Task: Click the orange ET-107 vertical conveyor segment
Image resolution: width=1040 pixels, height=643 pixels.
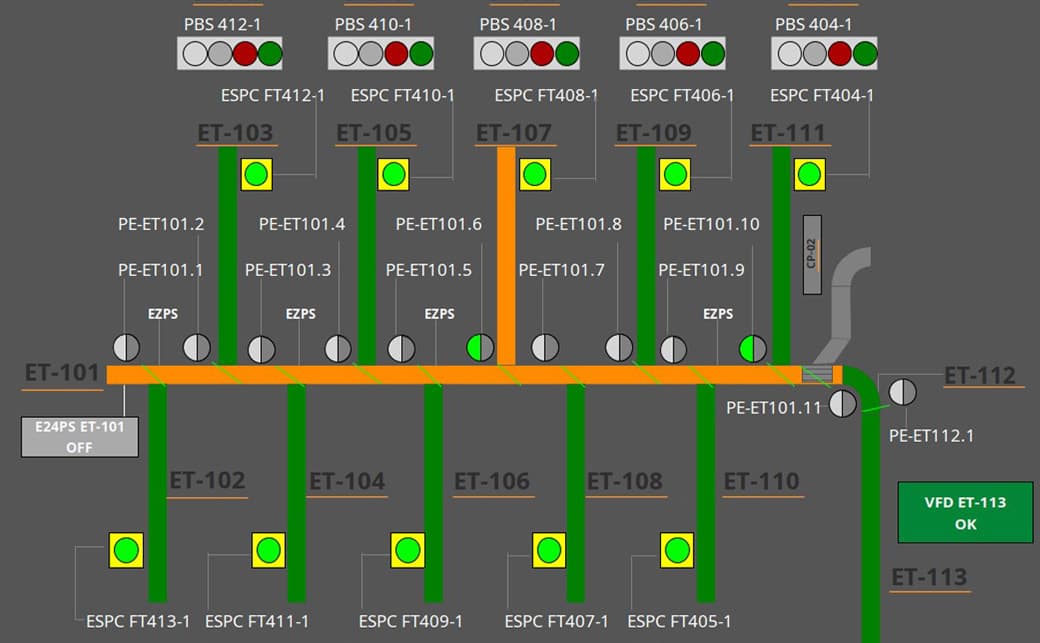Action: pyautogui.click(x=506, y=250)
